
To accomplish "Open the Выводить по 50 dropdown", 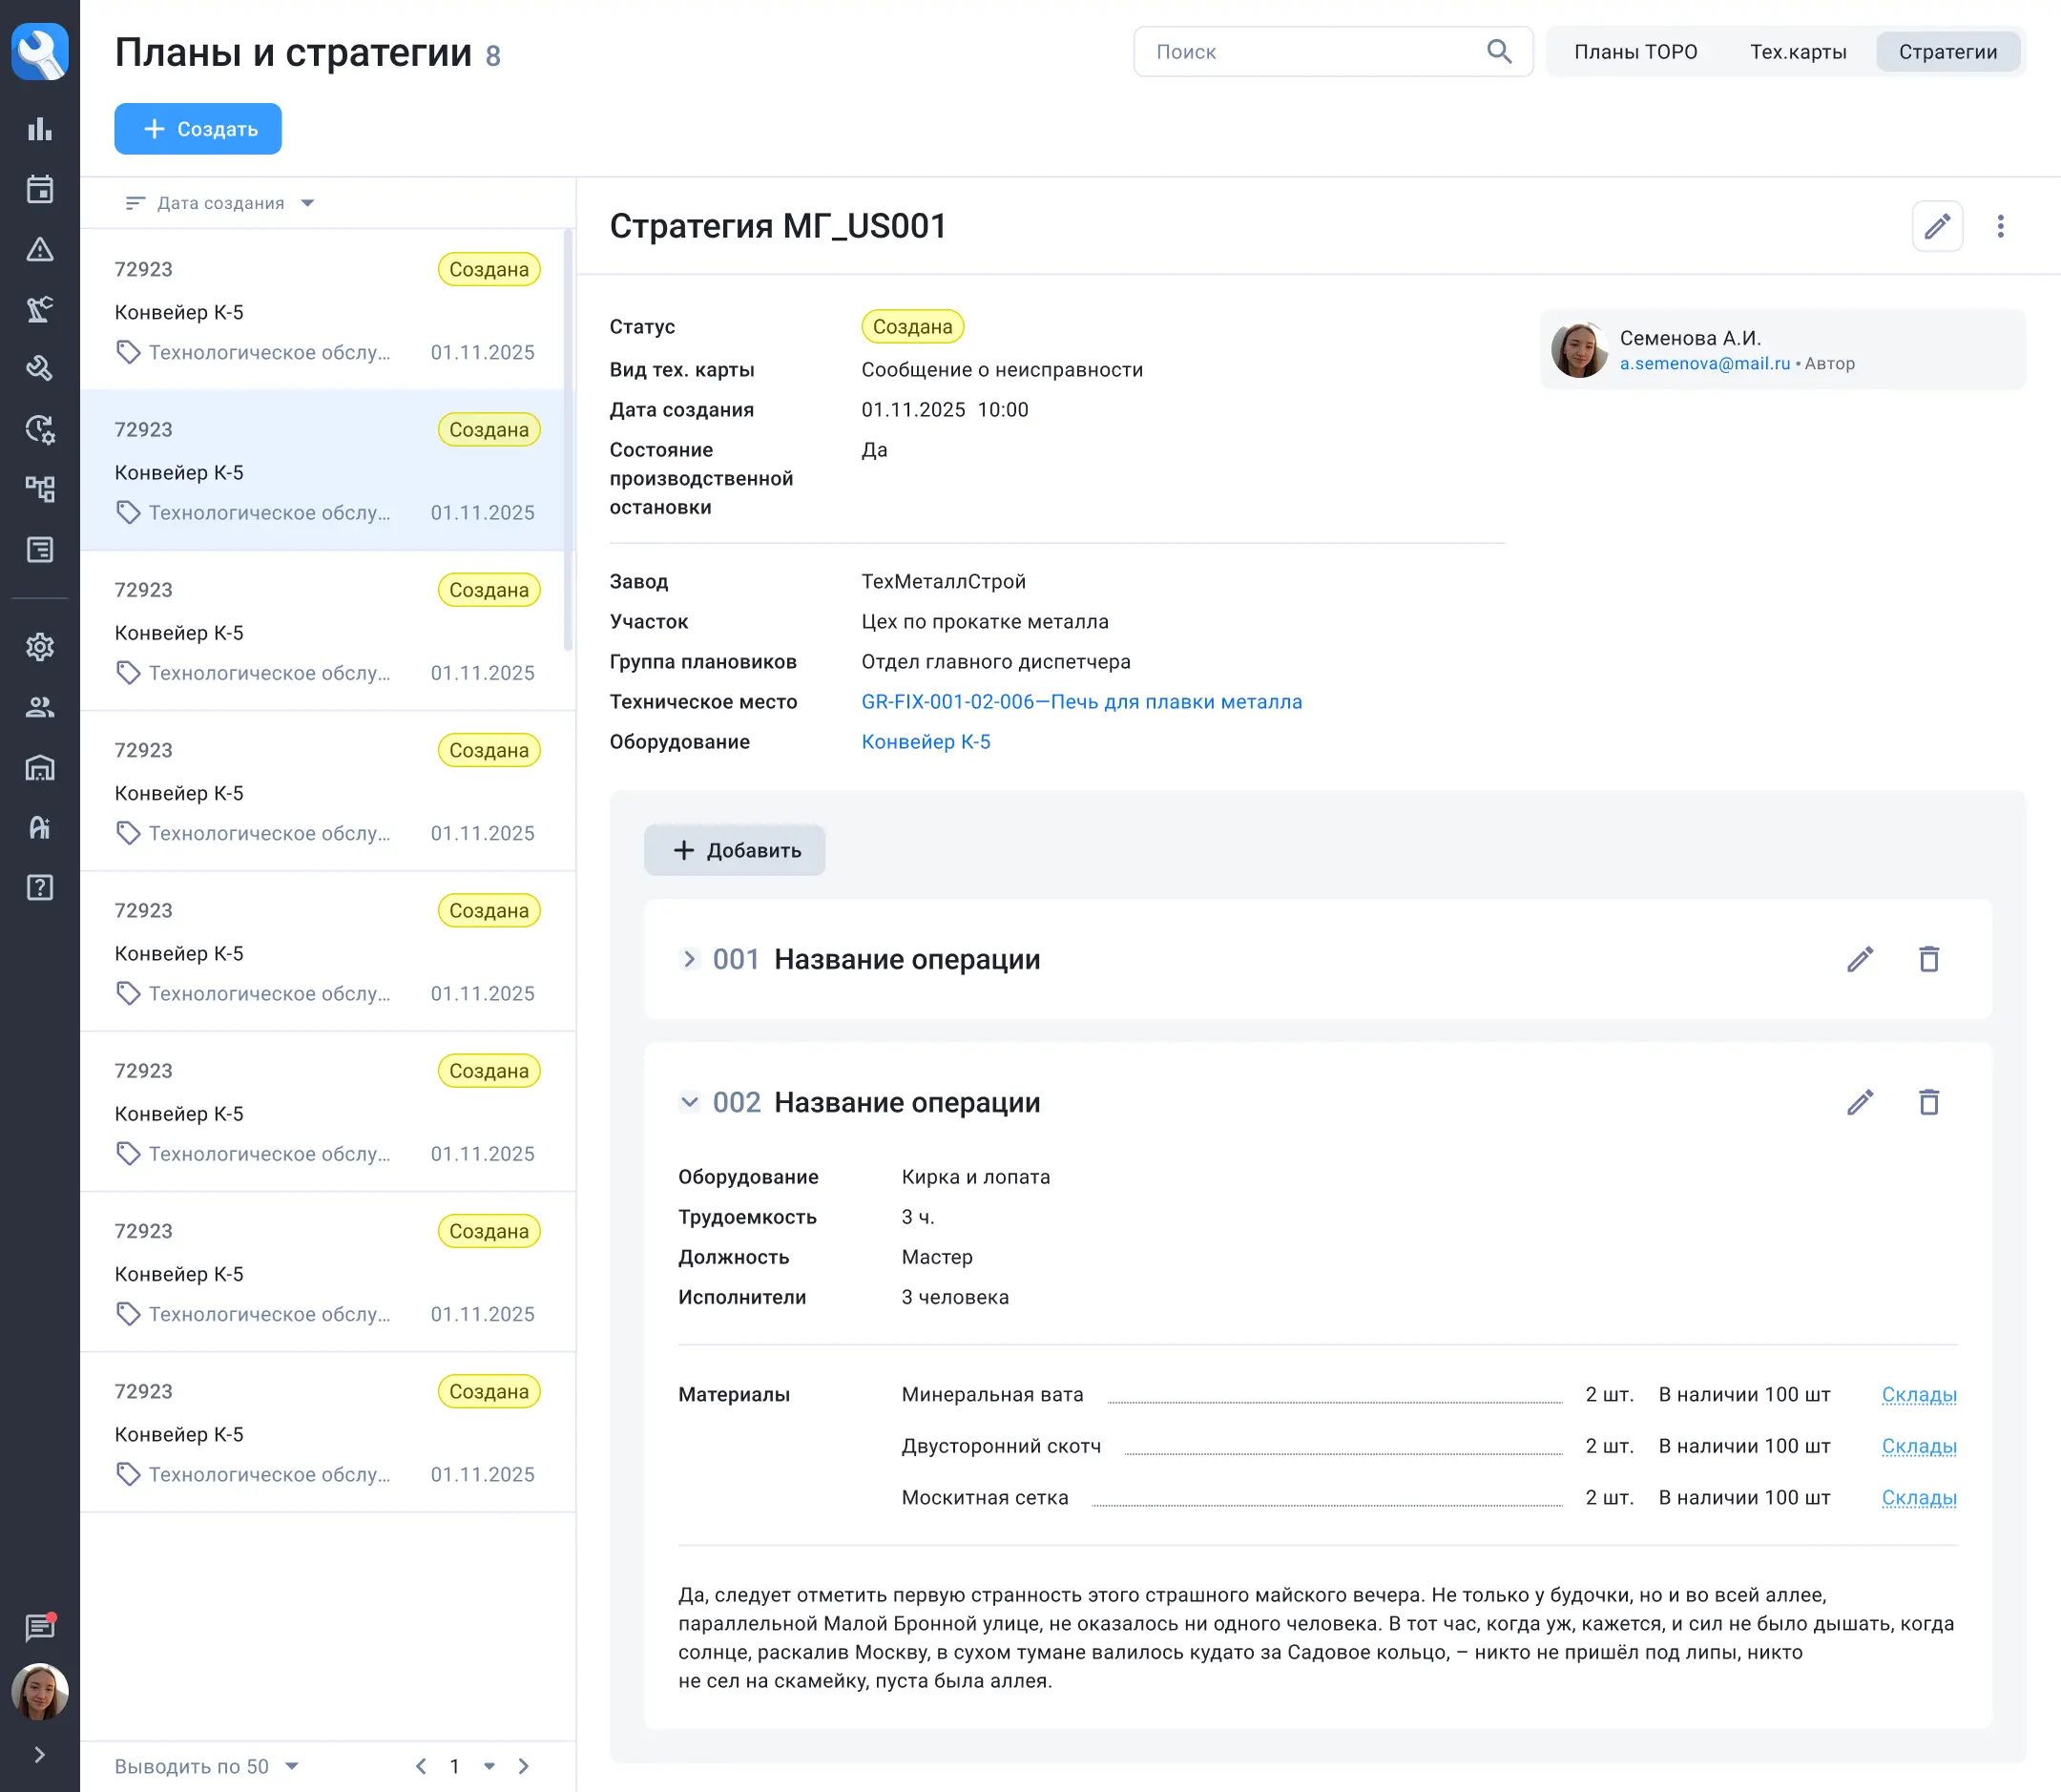I will 206,1766.
